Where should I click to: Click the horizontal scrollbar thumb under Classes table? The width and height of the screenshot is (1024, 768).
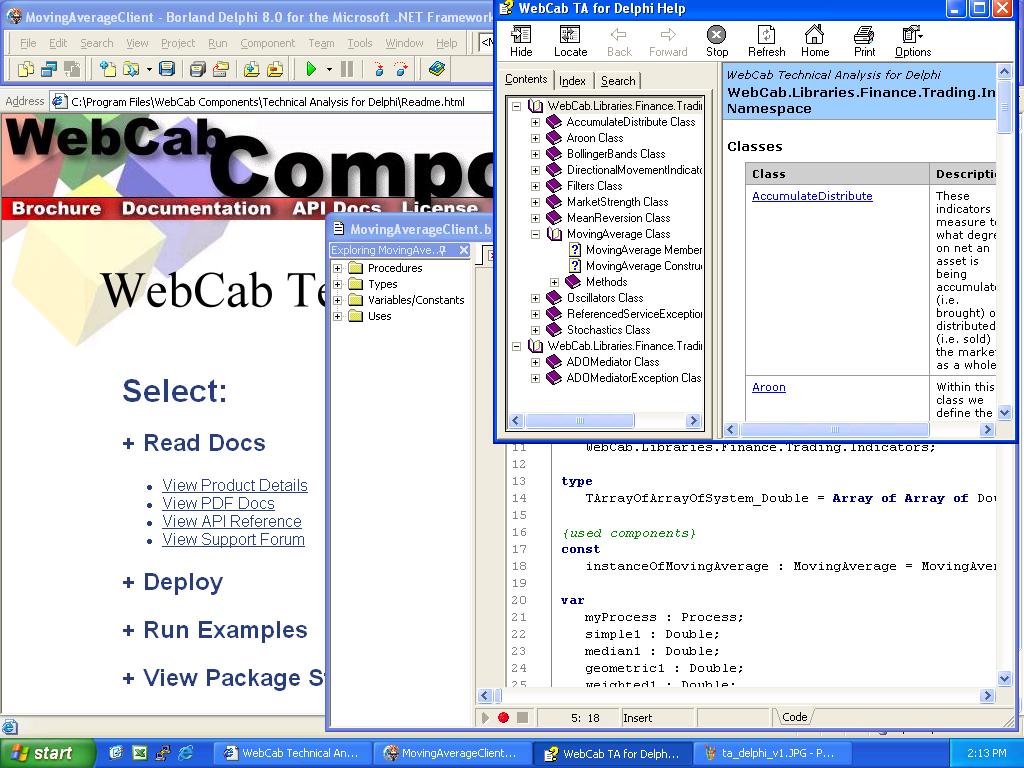tap(834, 430)
